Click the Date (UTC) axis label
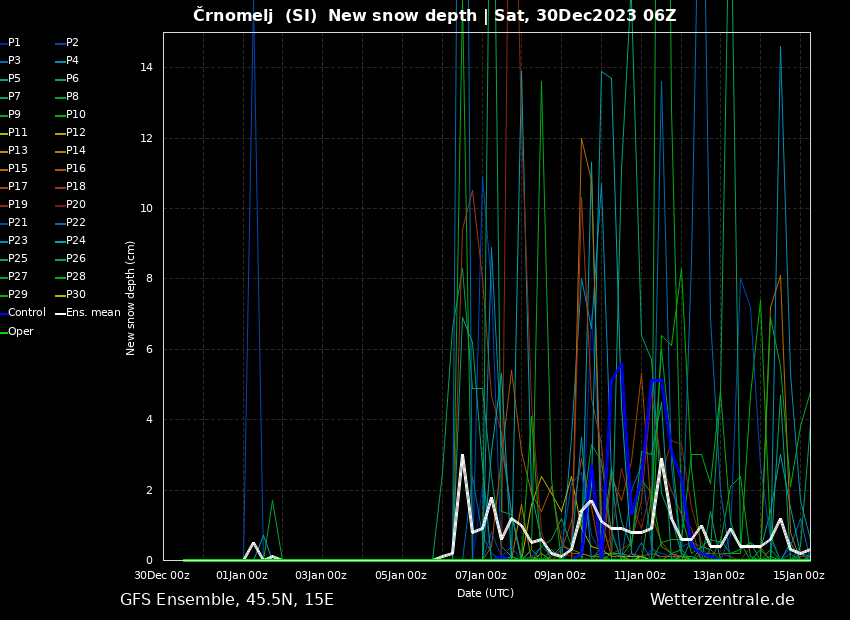Screen dimensions: 850x620 tap(486, 593)
